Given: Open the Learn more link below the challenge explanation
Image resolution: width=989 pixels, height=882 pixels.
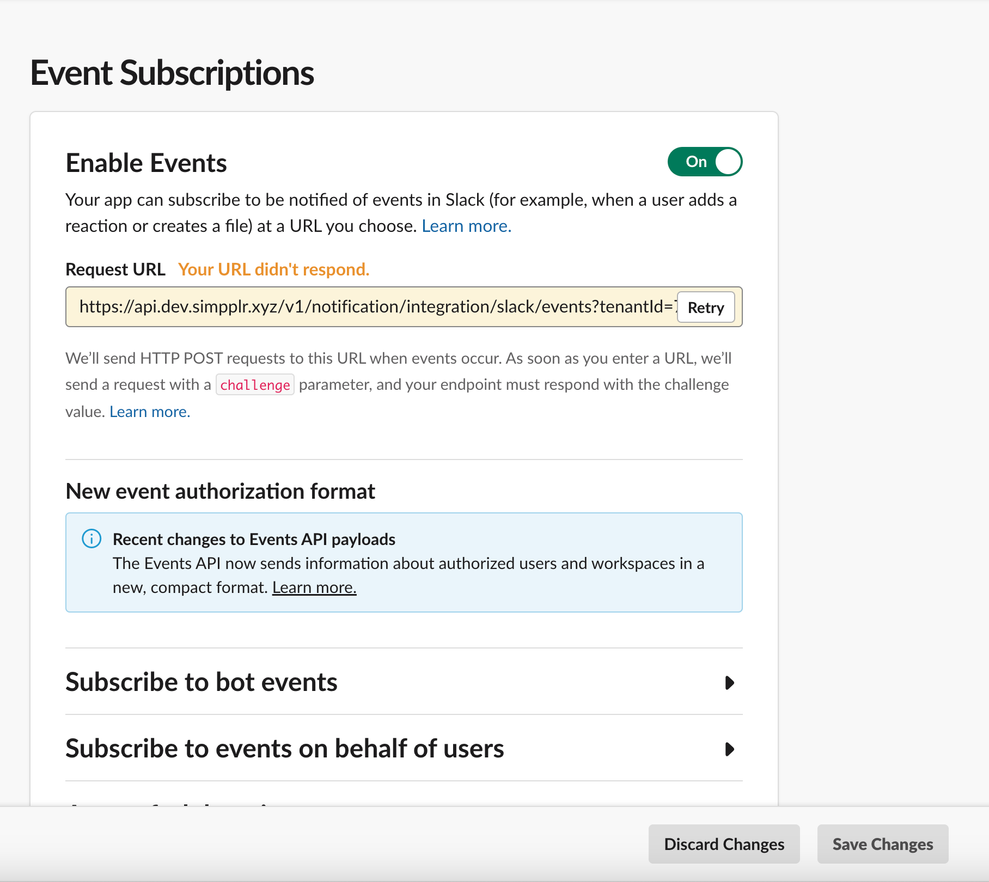Looking at the screenshot, I should (x=149, y=411).
